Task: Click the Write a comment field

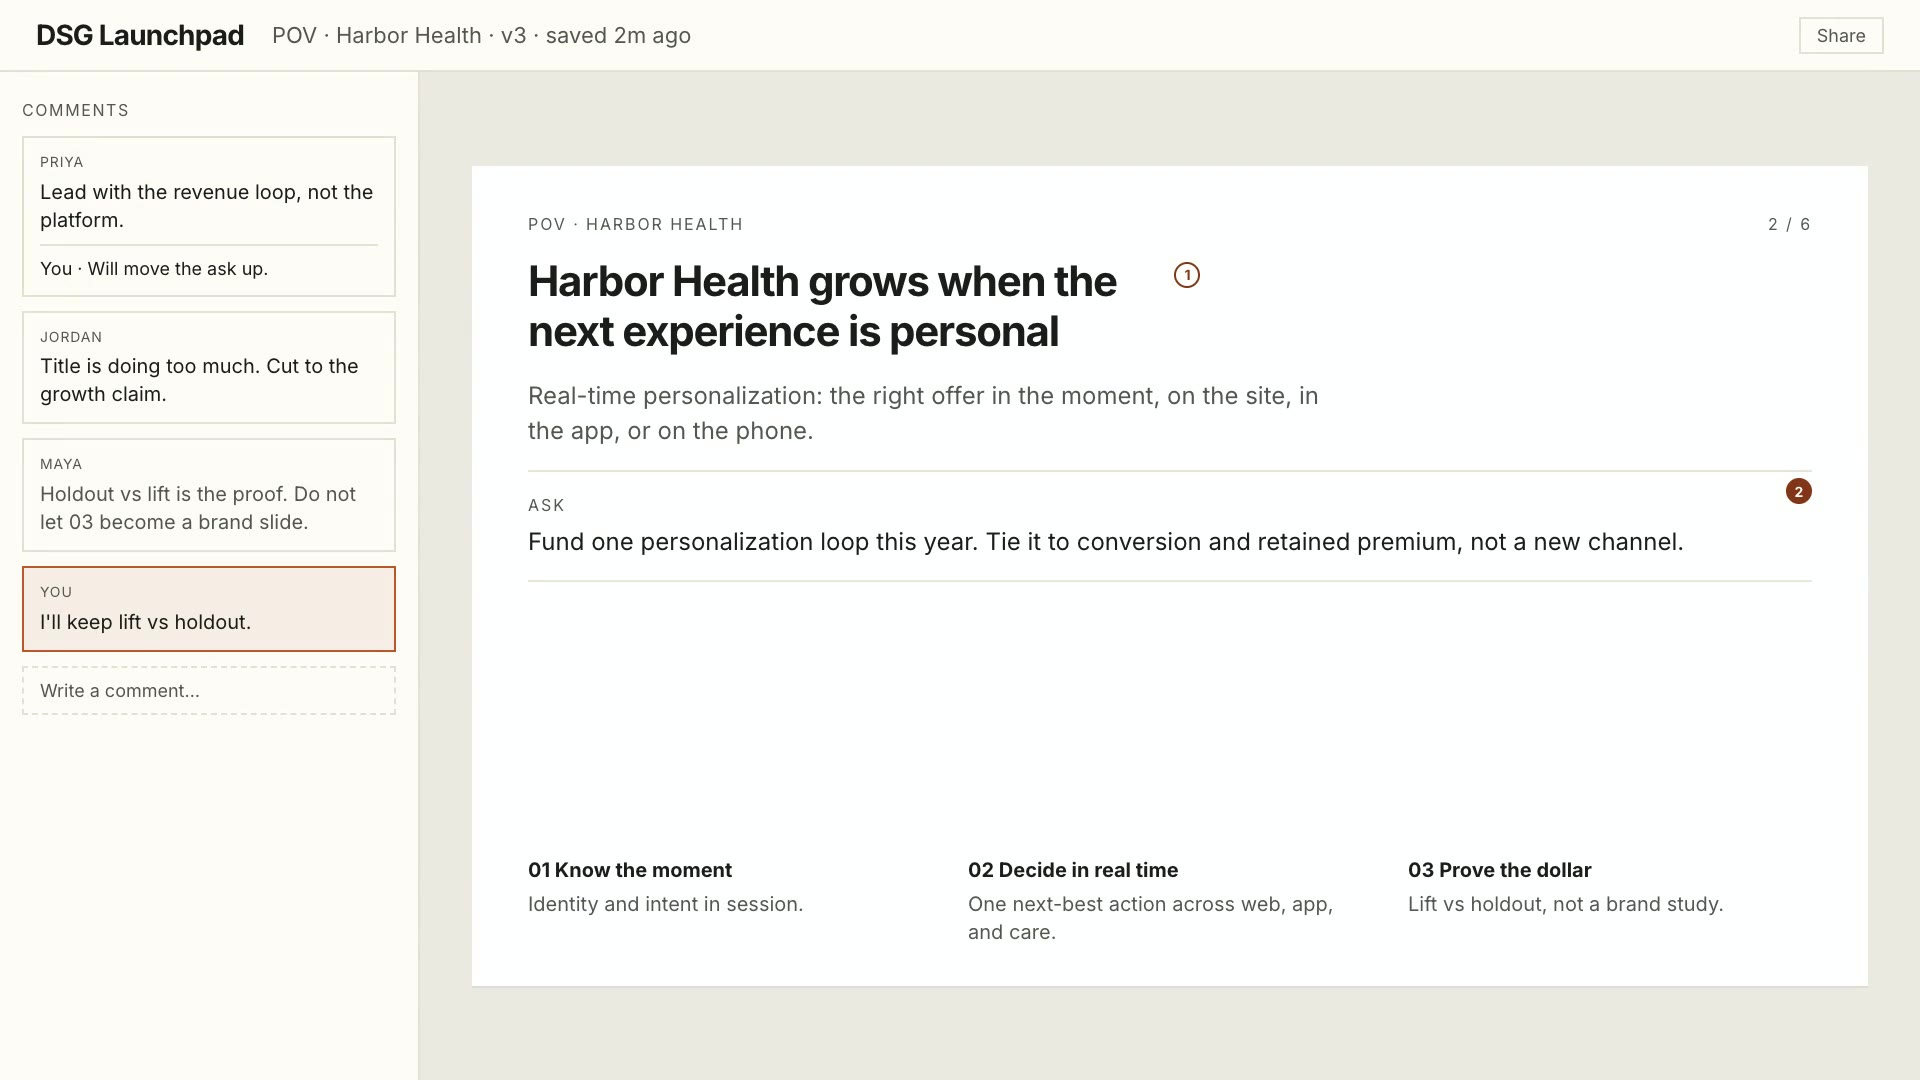Action: [x=209, y=691]
